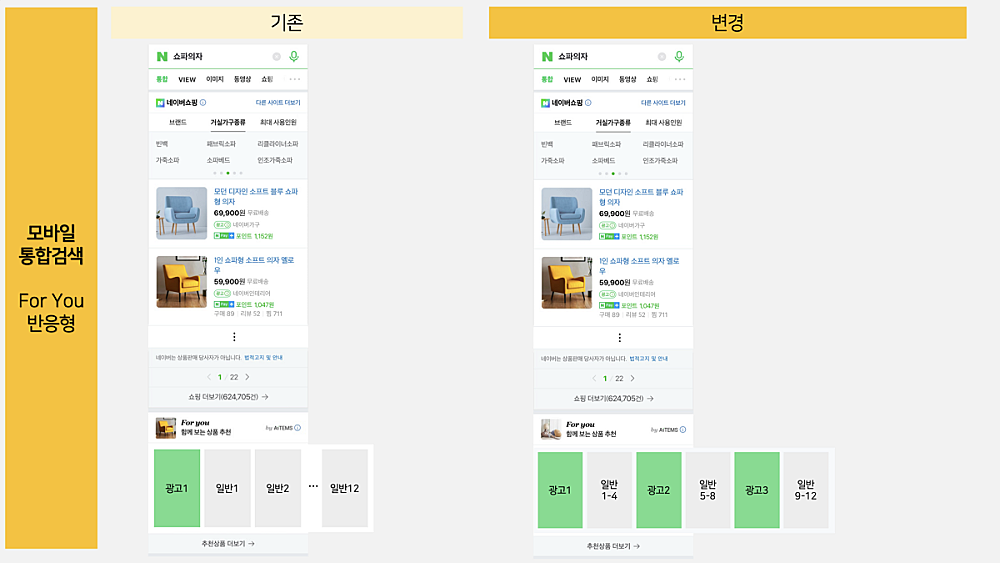Switch to the VIEW tab in 기존 mockup

(187, 80)
